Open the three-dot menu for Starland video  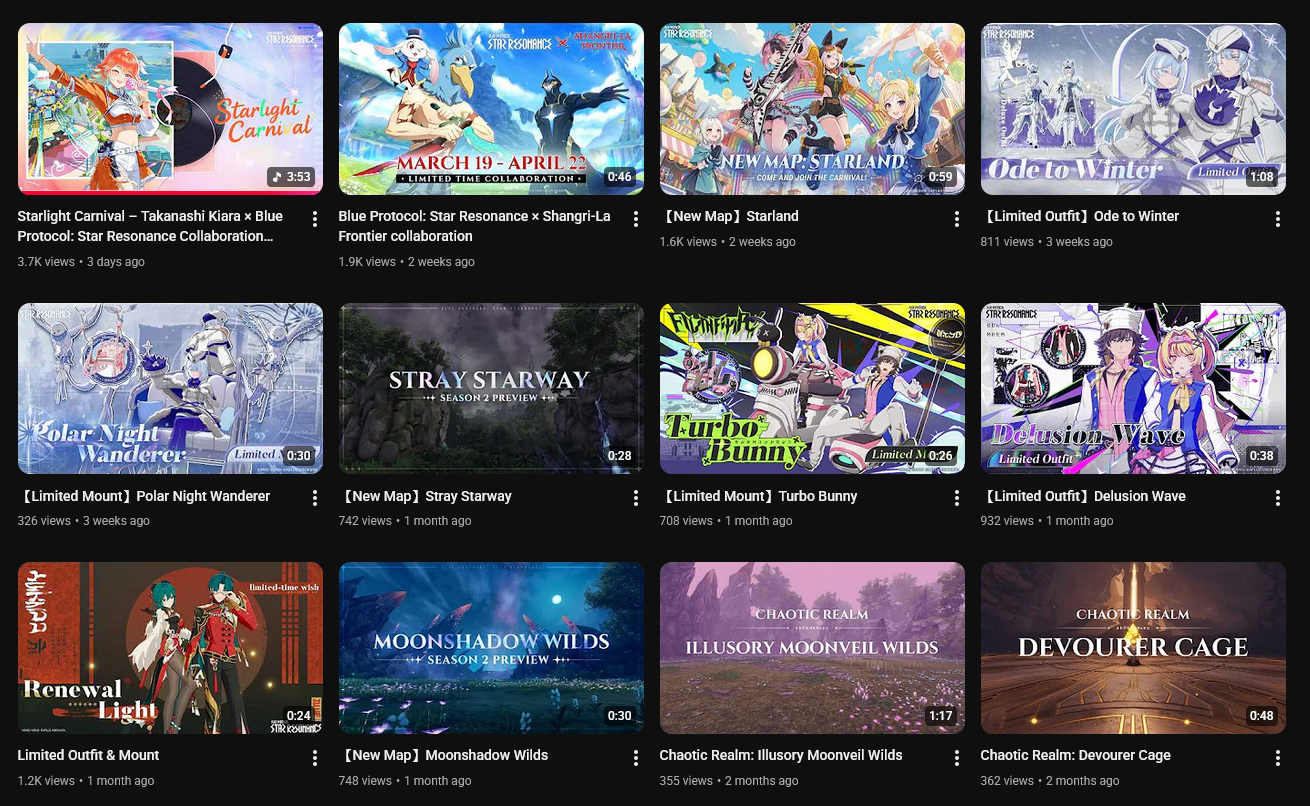point(957,219)
